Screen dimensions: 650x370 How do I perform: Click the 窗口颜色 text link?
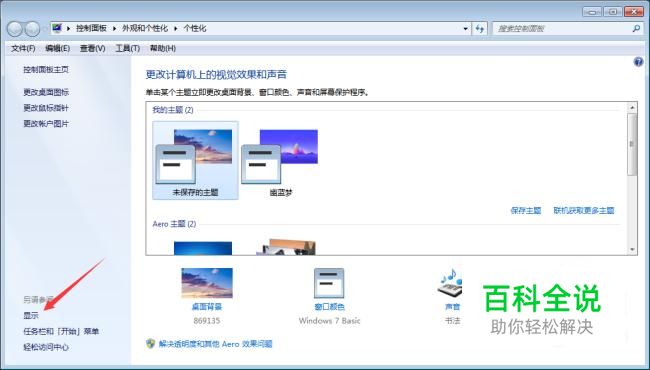click(330, 307)
